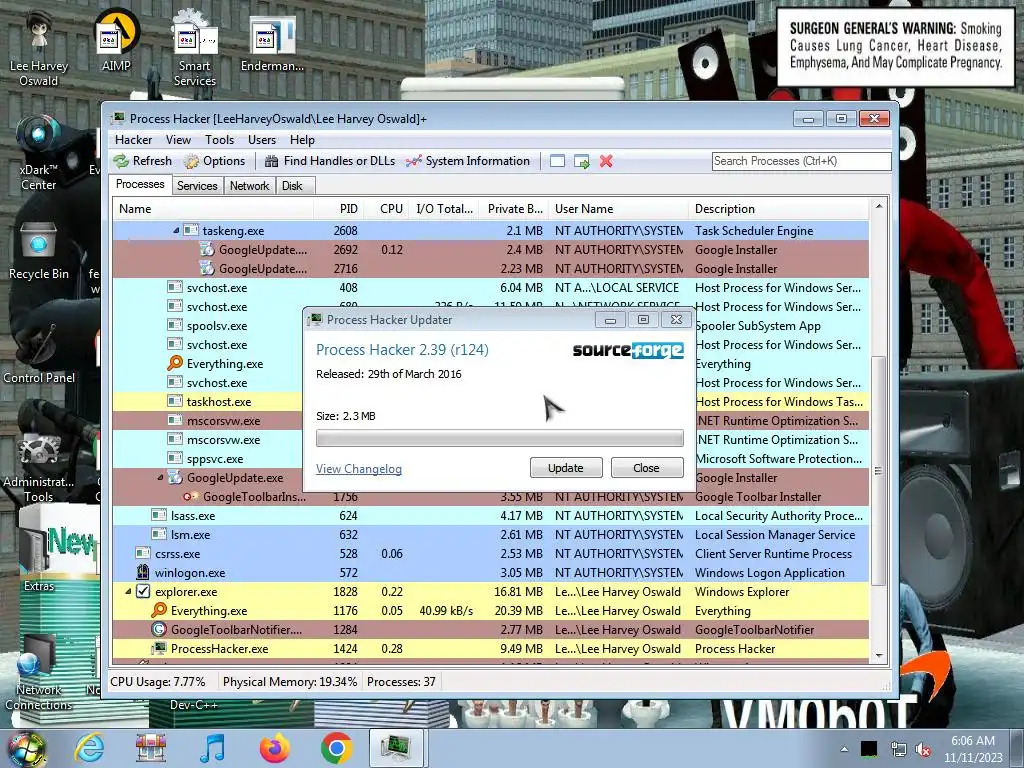Show hidden system tray icons
Screen dimensions: 1024x768
point(844,750)
